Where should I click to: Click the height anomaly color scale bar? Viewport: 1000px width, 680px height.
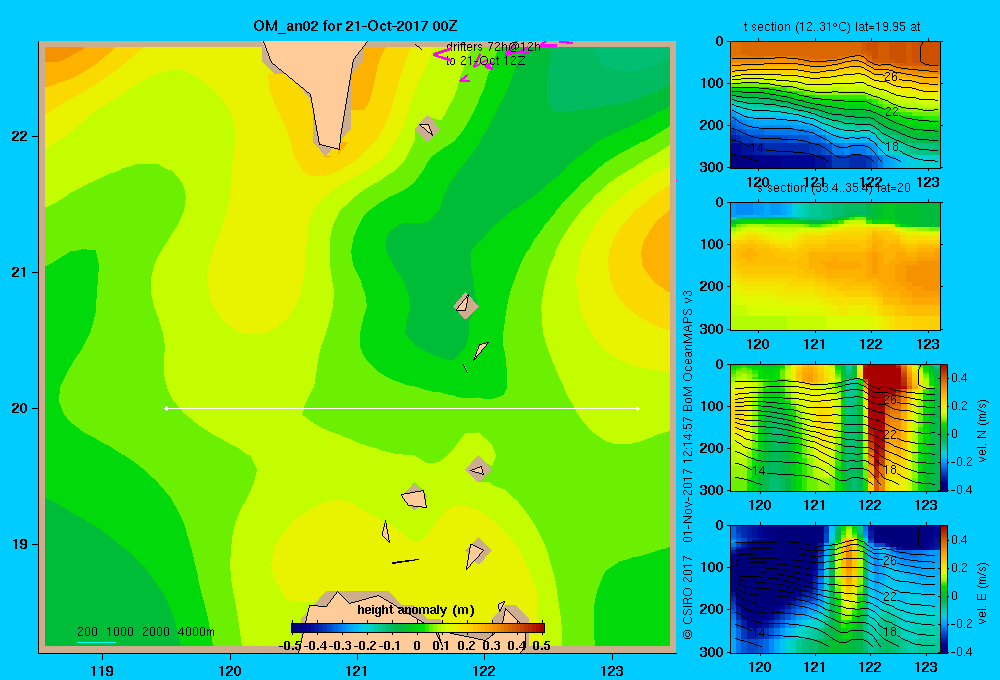[x=418, y=628]
